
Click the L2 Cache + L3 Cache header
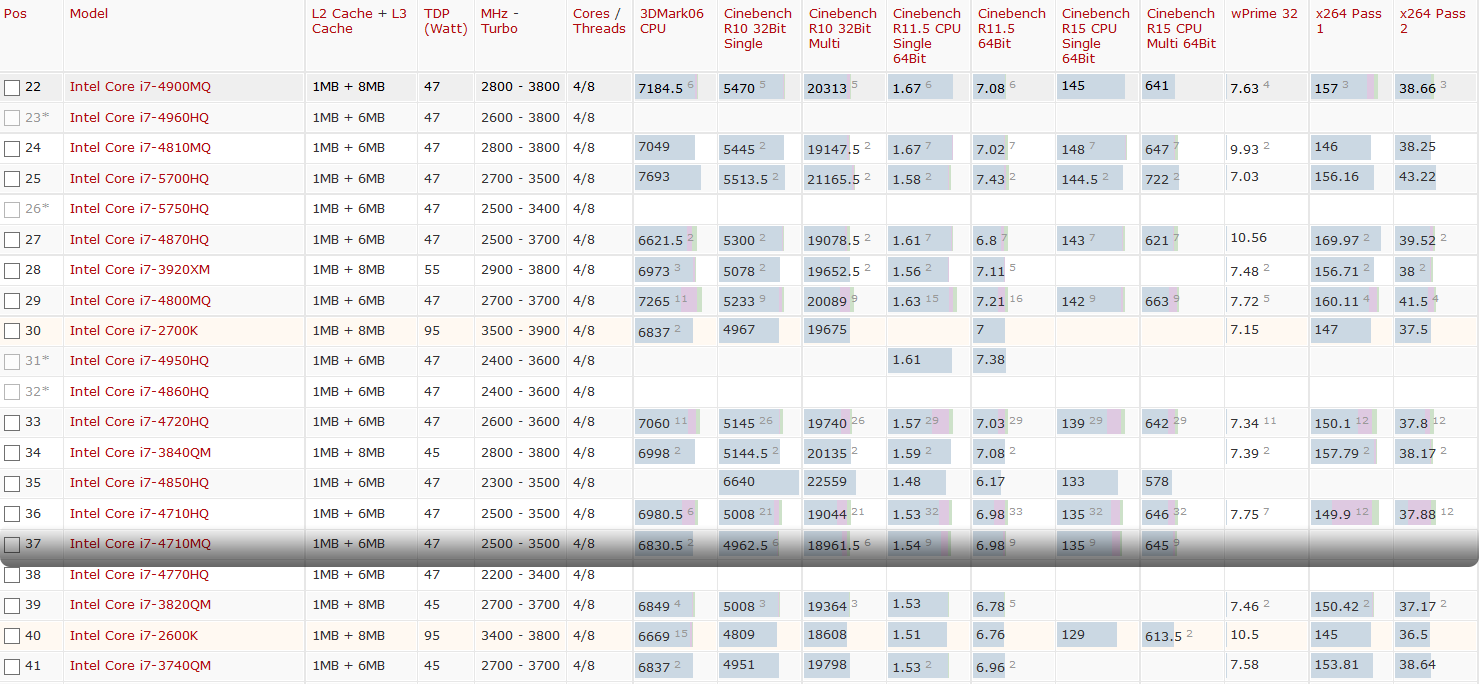pos(359,21)
